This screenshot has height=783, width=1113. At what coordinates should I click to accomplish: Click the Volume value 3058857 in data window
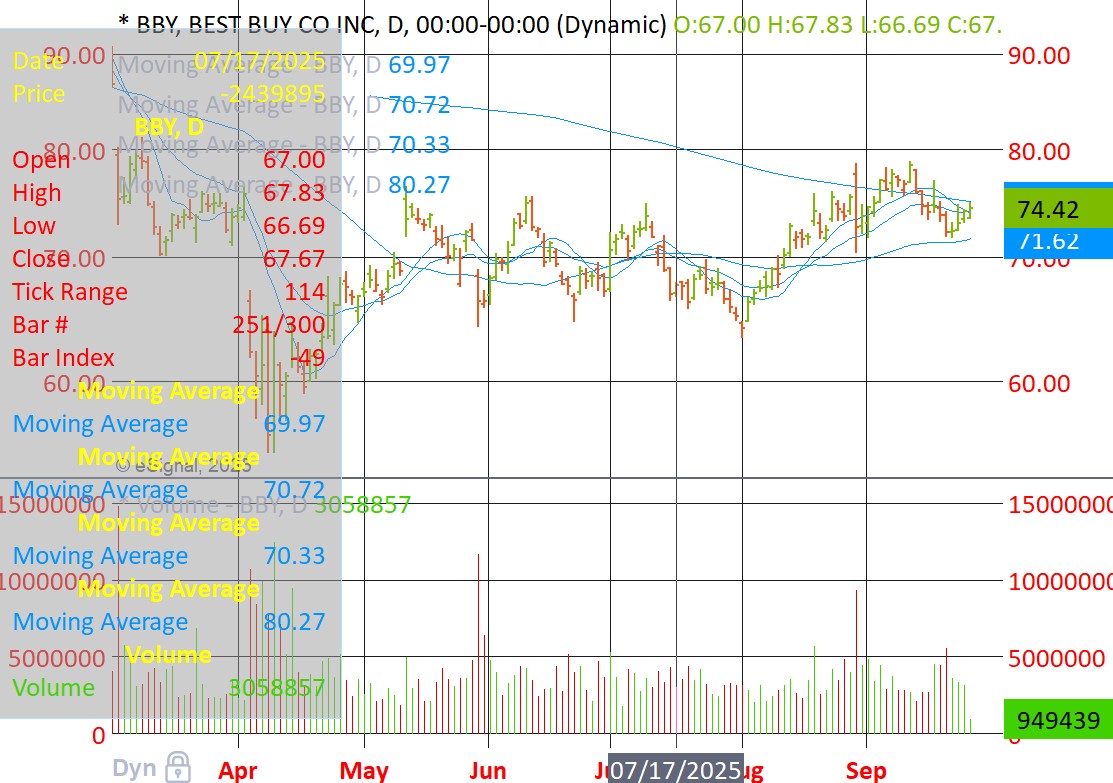pos(276,688)
